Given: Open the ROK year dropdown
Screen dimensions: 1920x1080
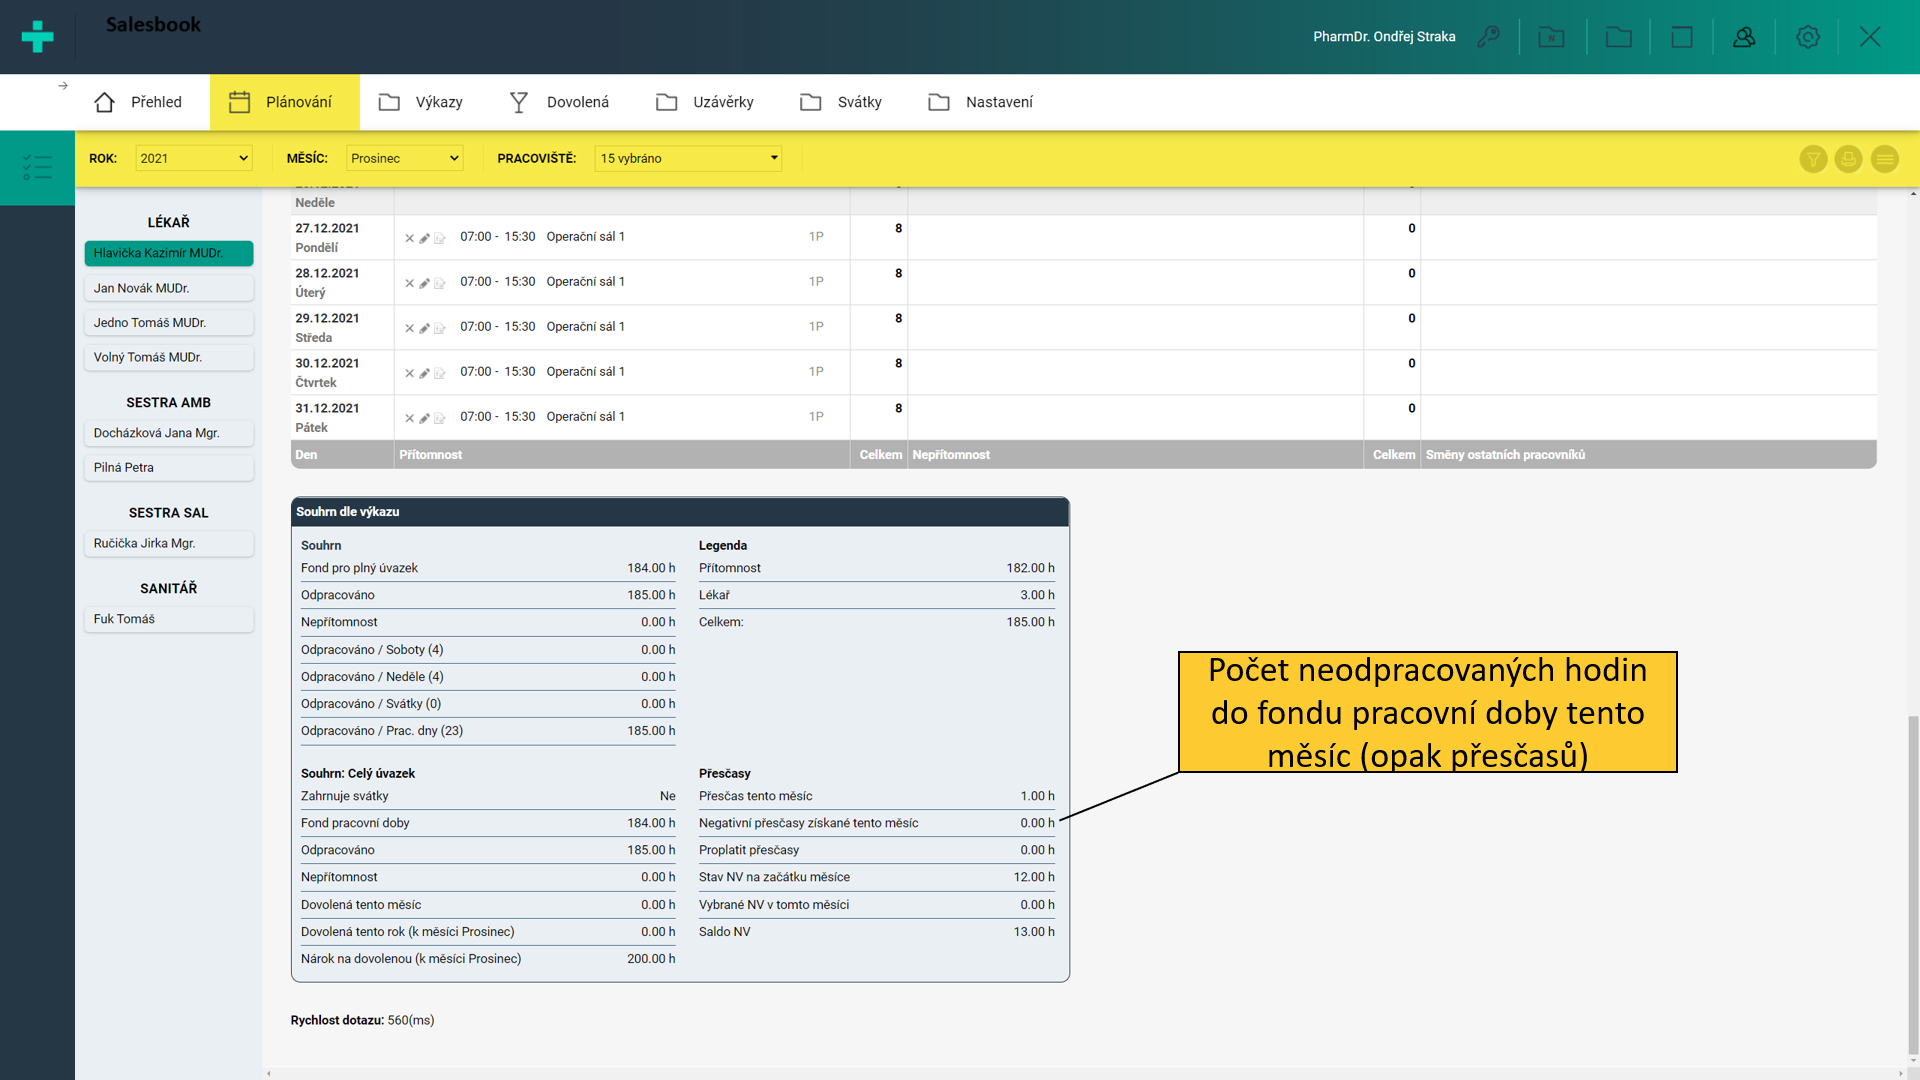Looking at the screenshot, I should (194, 158).
